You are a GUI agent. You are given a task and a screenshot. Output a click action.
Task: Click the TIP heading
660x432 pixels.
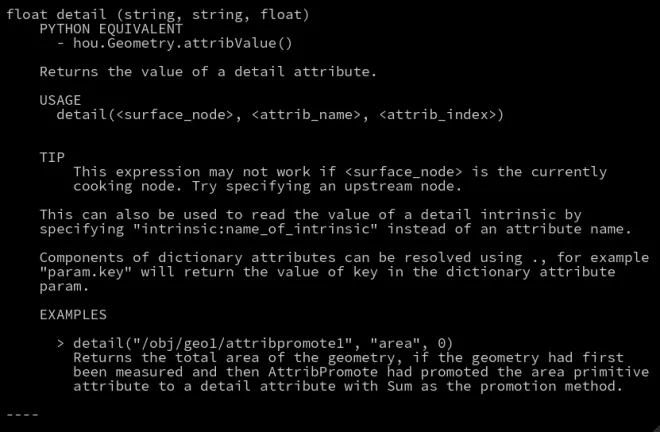point(52,157)
